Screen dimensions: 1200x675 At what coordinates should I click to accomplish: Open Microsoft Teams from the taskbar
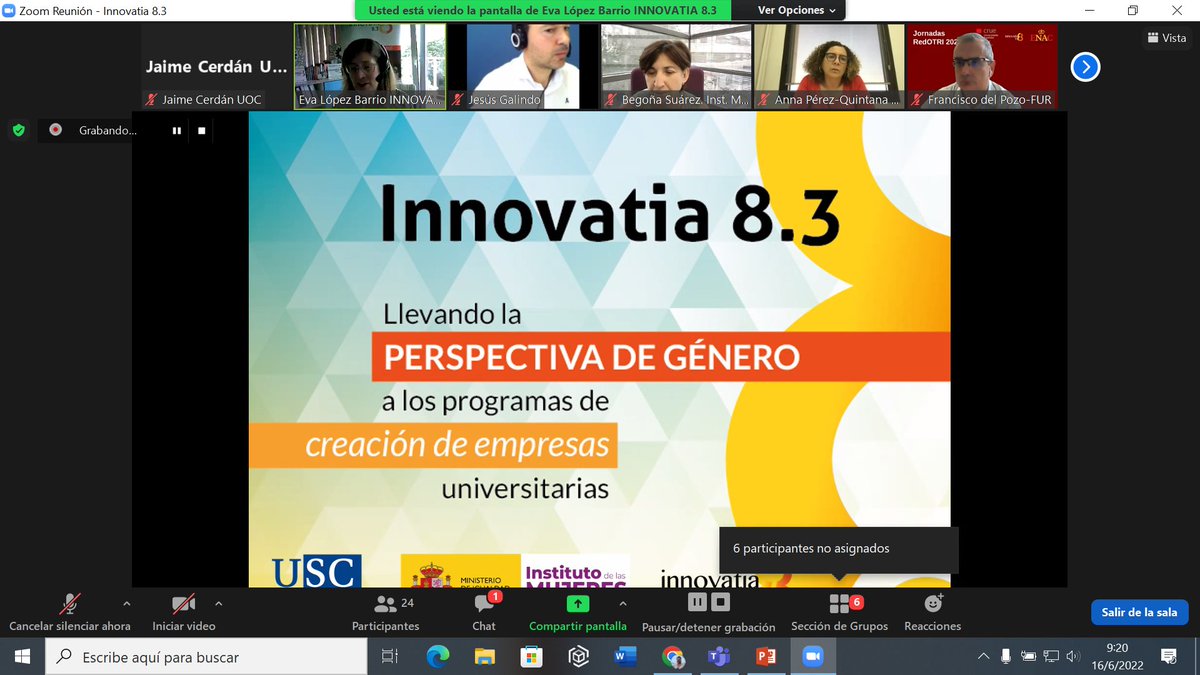click(x=719, y=657)
